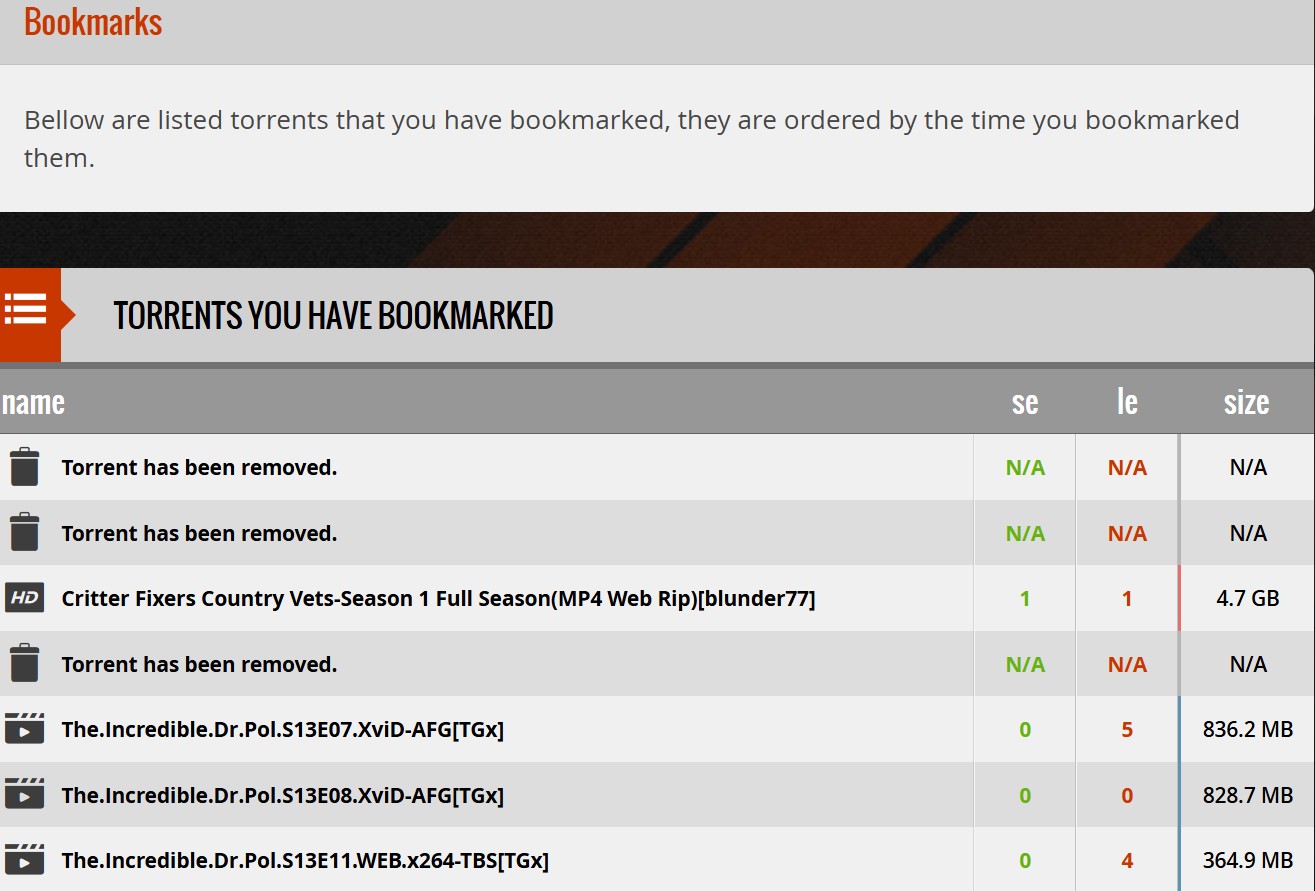Click the video clapper icon for Dr.Pol S13E07
The image size is (1315, 891).
[x=24, y=729]
